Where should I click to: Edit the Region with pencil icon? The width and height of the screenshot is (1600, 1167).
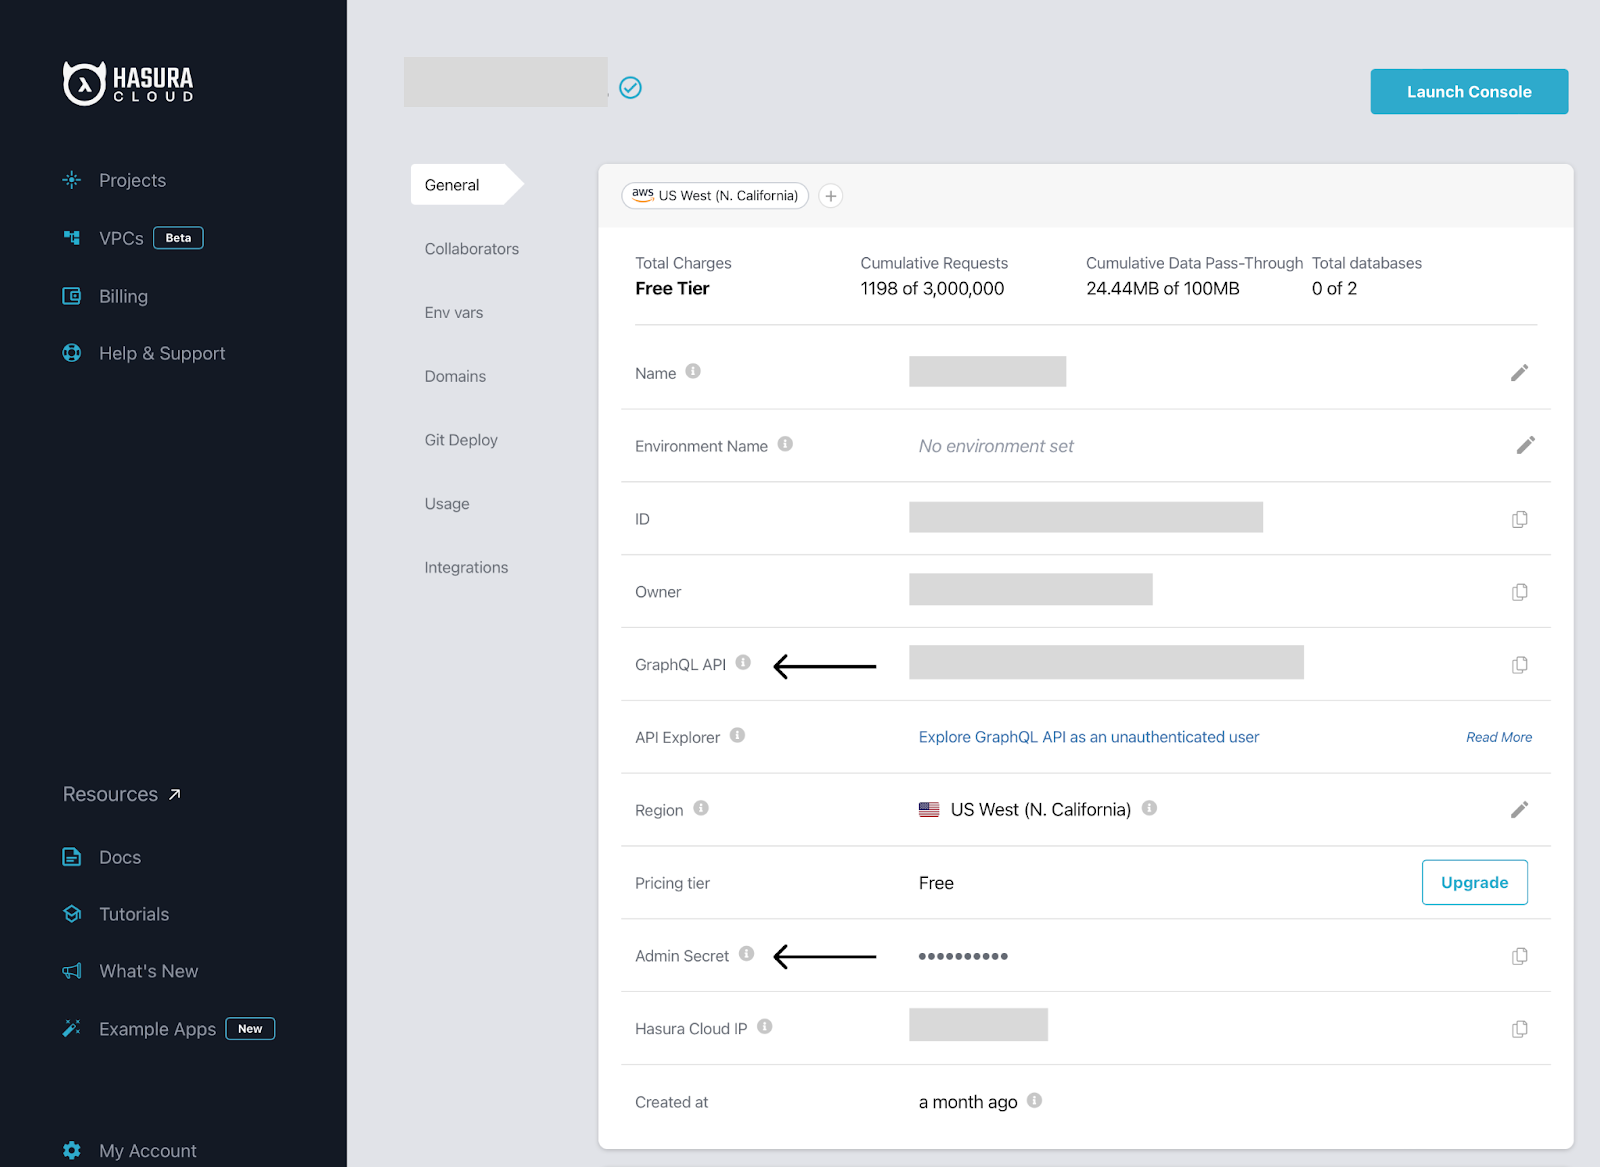tap(1519, 810)
